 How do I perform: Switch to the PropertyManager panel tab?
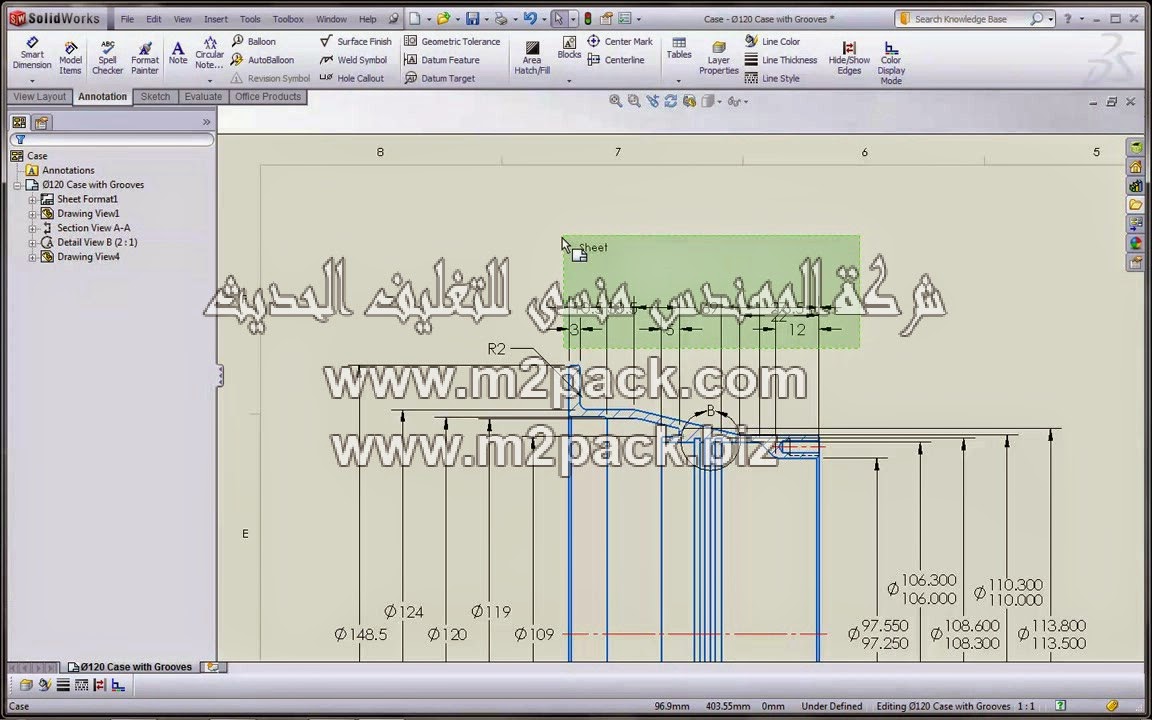[x=41, y=122]
